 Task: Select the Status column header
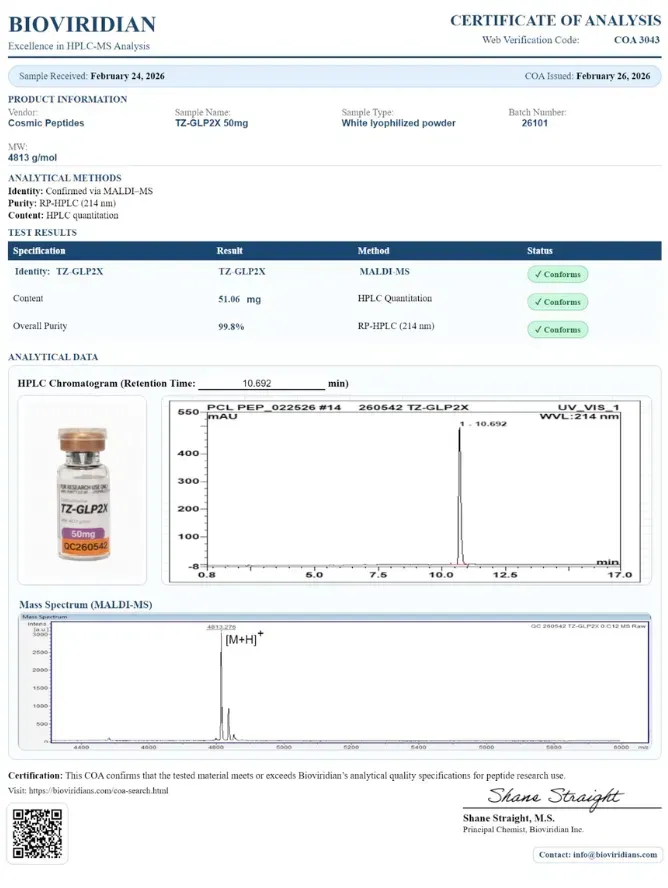click(539, 251)
